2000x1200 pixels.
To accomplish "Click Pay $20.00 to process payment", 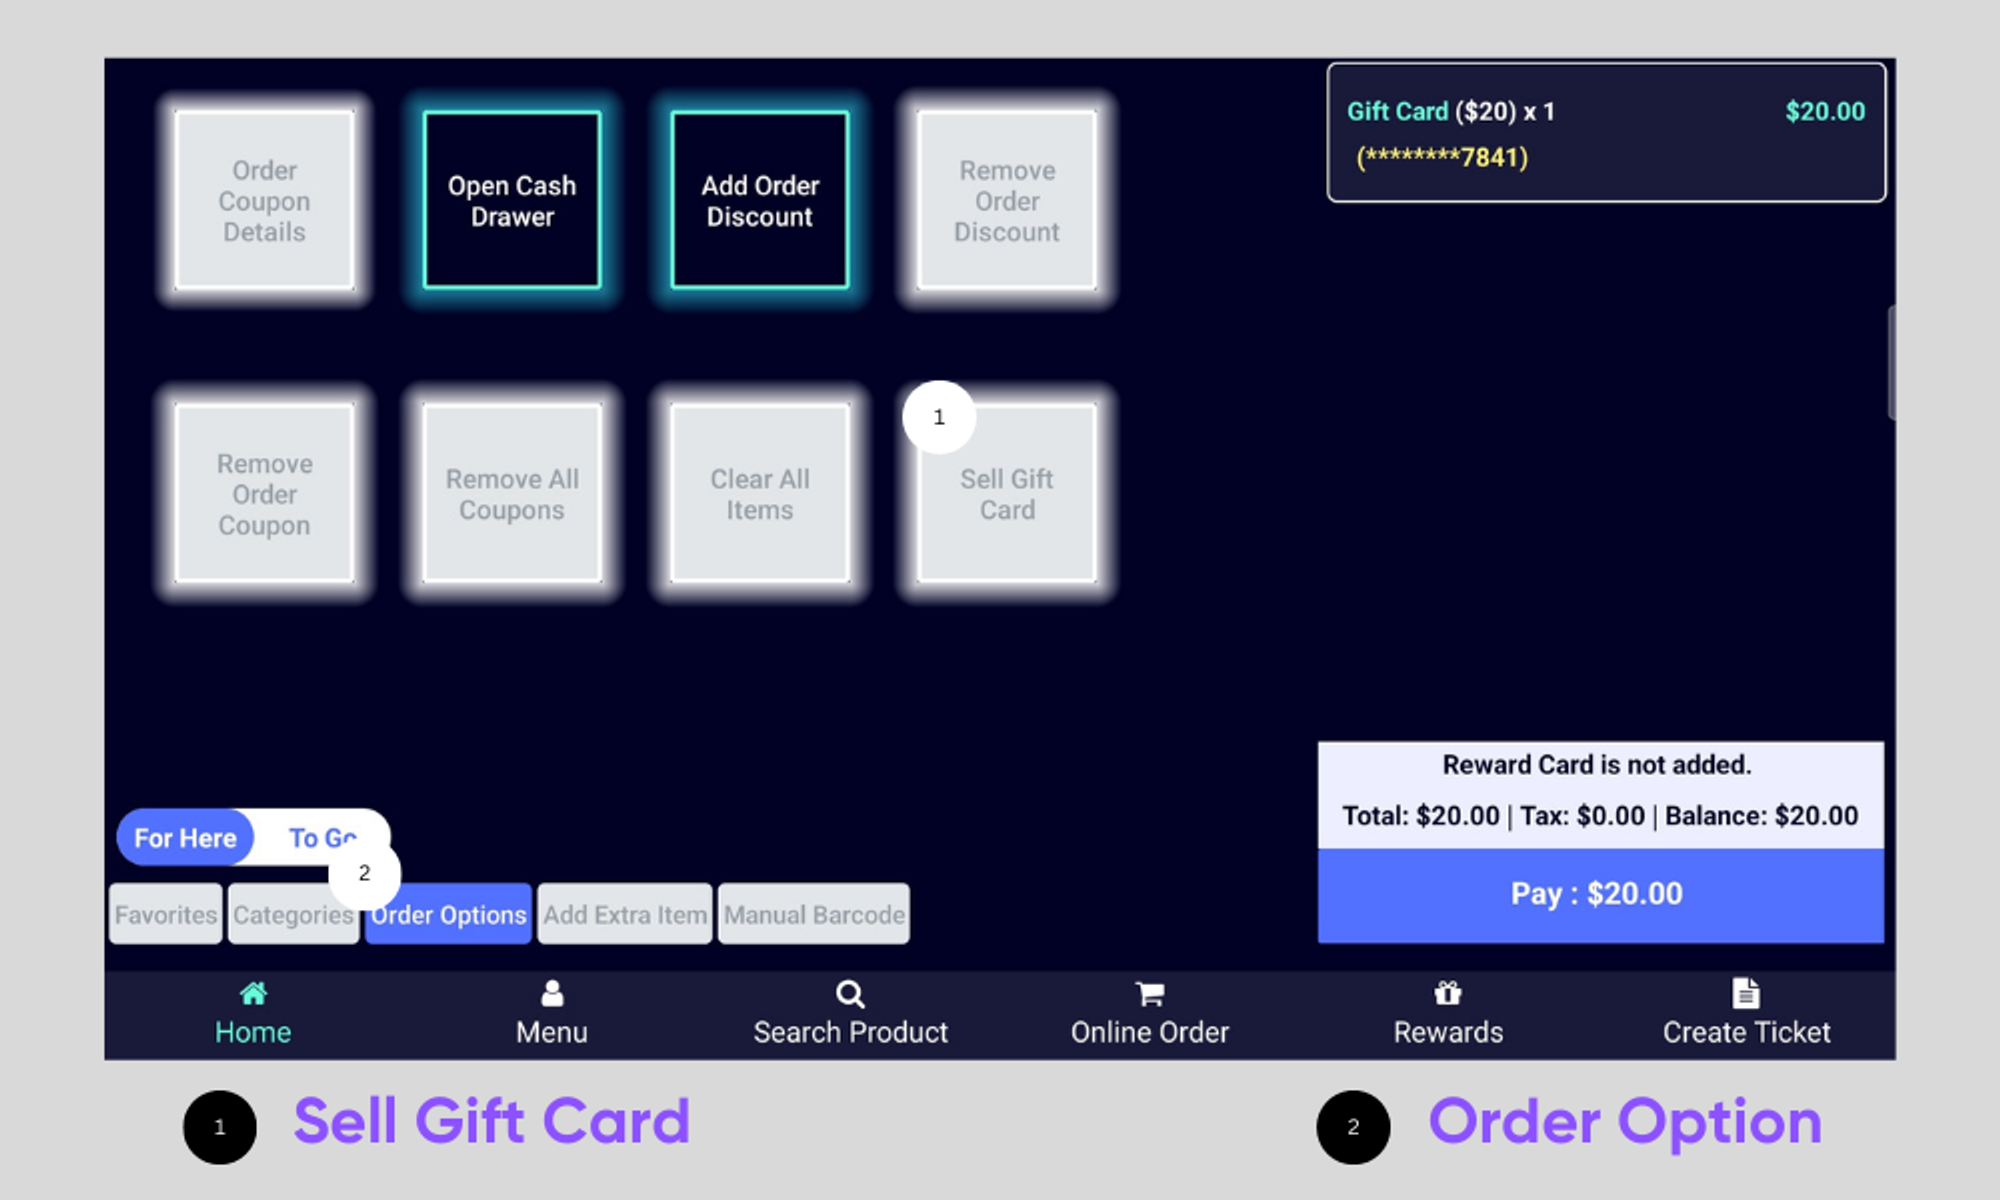I will [x=1596, y=893].
